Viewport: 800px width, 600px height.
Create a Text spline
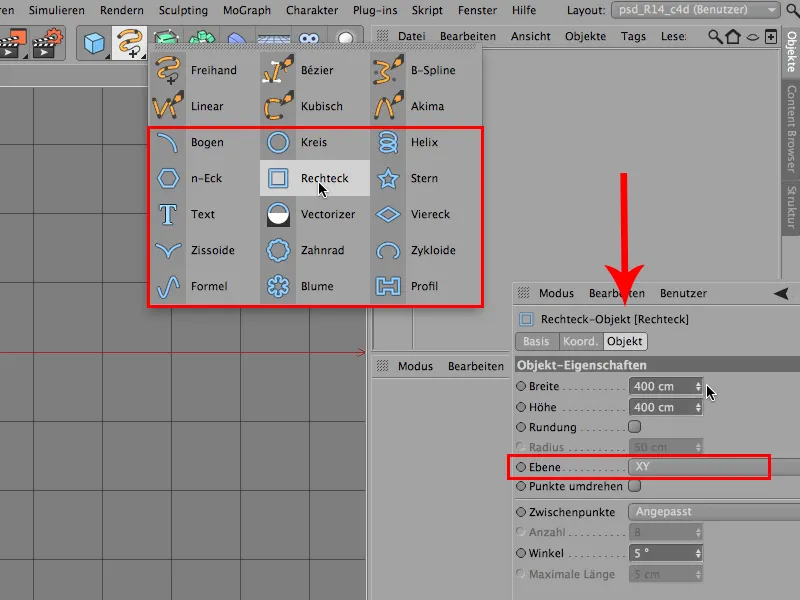point(204,214)
